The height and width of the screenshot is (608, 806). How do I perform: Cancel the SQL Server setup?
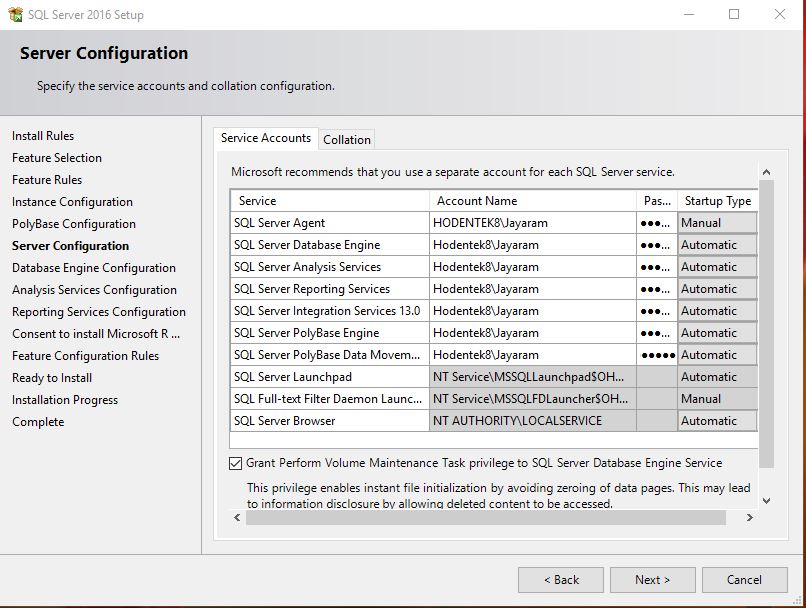click(745, 579)
